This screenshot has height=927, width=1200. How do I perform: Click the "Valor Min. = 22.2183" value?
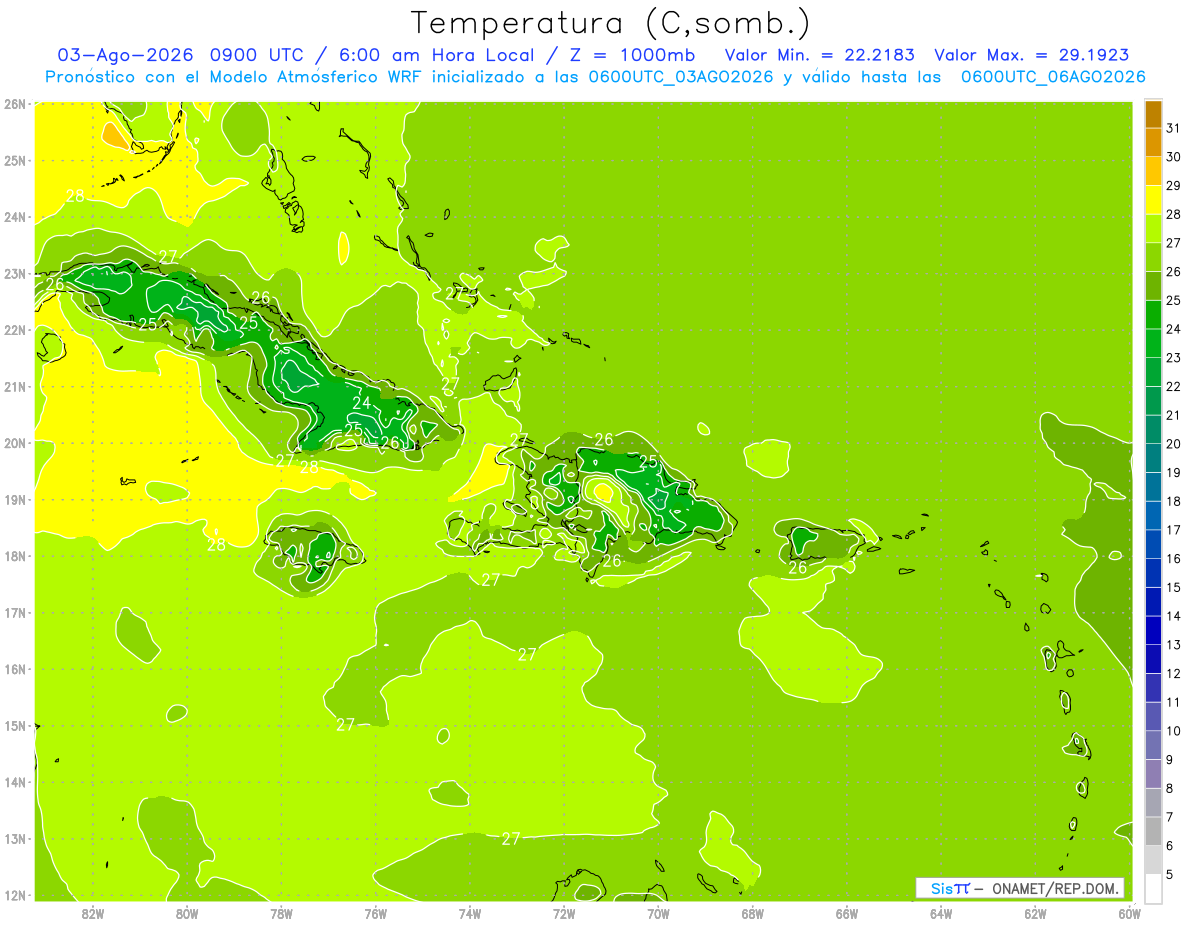(x=820, y=55)
